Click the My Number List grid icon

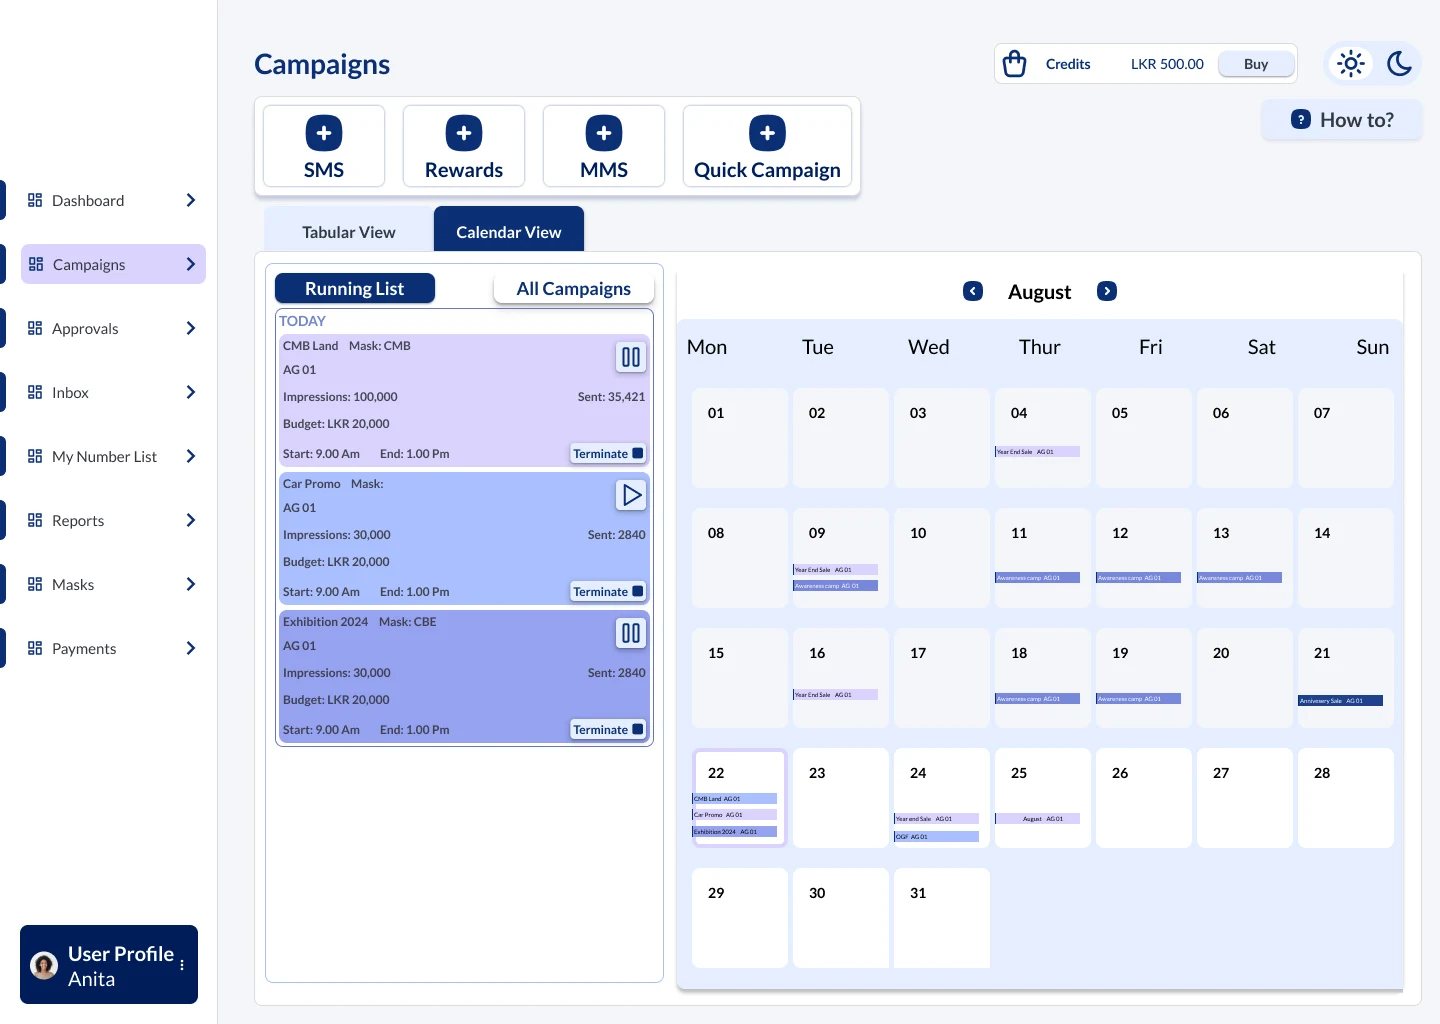point(35,456)
